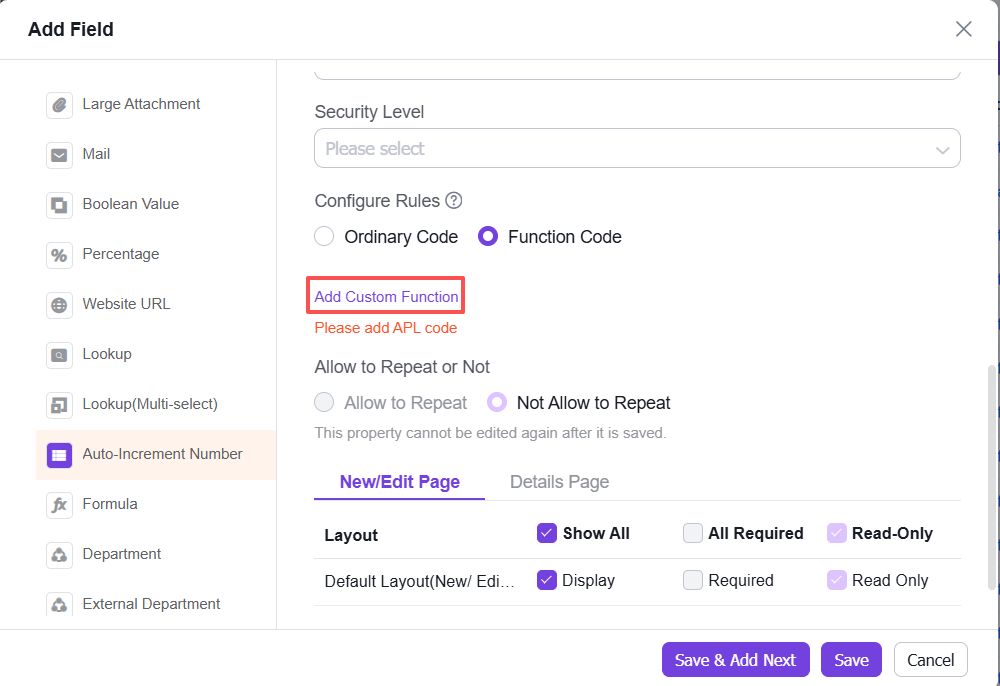Select the Ordinary Code radio button
Viewport: 1000px width, 686px height.
324,237
